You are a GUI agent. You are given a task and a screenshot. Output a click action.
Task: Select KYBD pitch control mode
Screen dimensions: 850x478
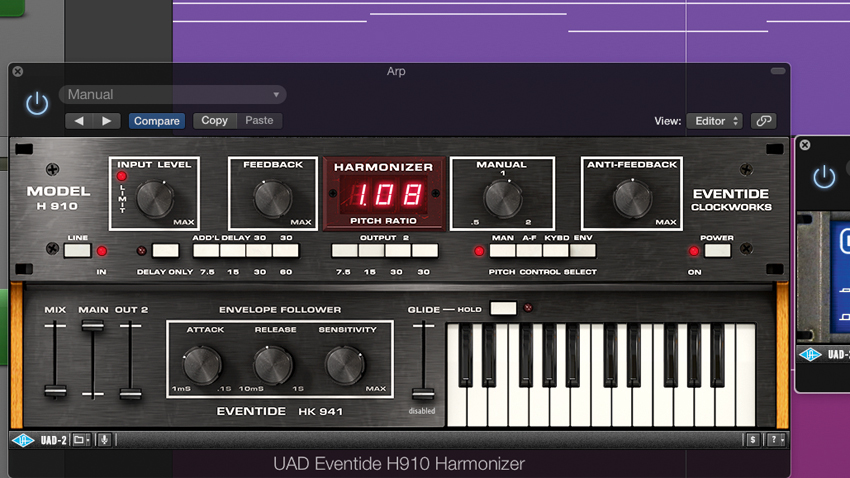[556, 250]
